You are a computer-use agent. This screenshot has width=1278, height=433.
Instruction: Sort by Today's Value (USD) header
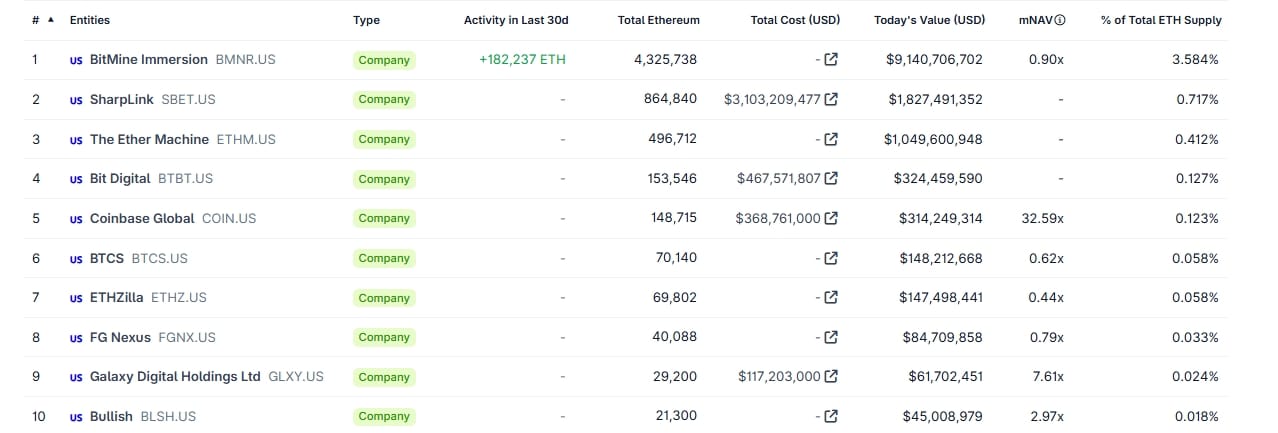pyautogui.click(x=928, y=20)
